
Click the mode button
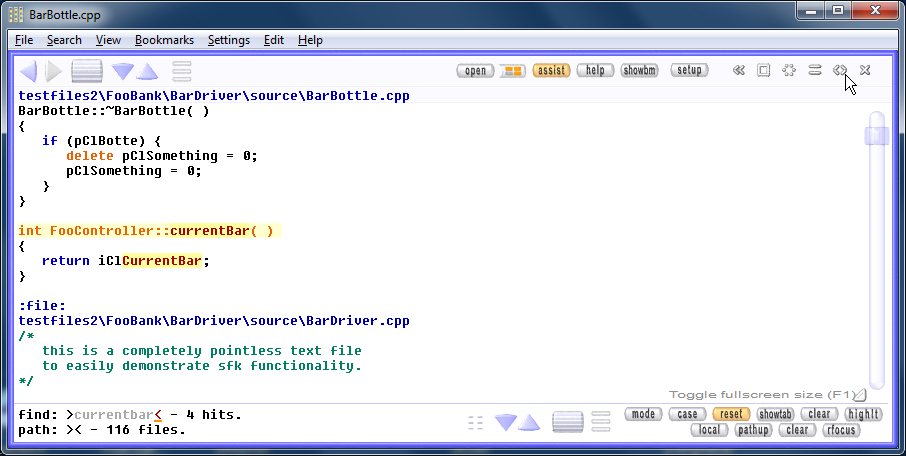pos(643,414)
